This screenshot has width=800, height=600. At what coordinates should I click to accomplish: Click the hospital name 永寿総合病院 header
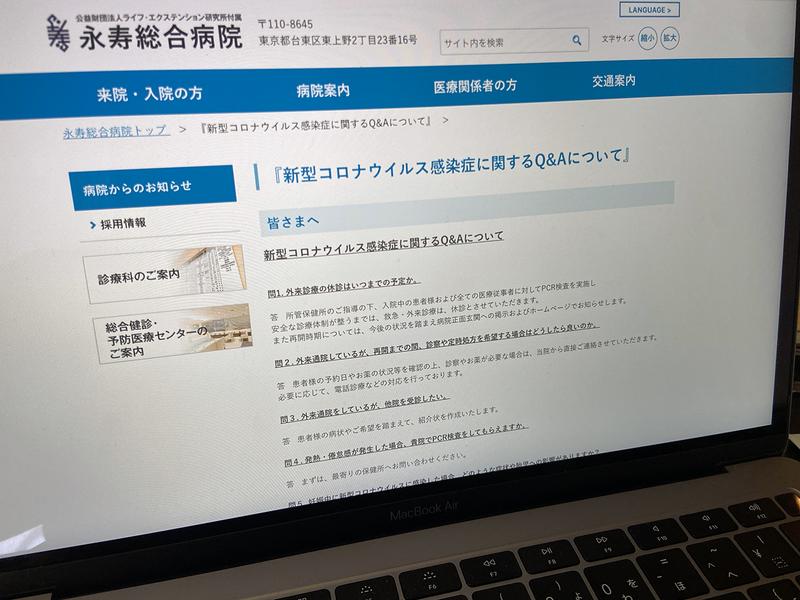click(161, 37)
